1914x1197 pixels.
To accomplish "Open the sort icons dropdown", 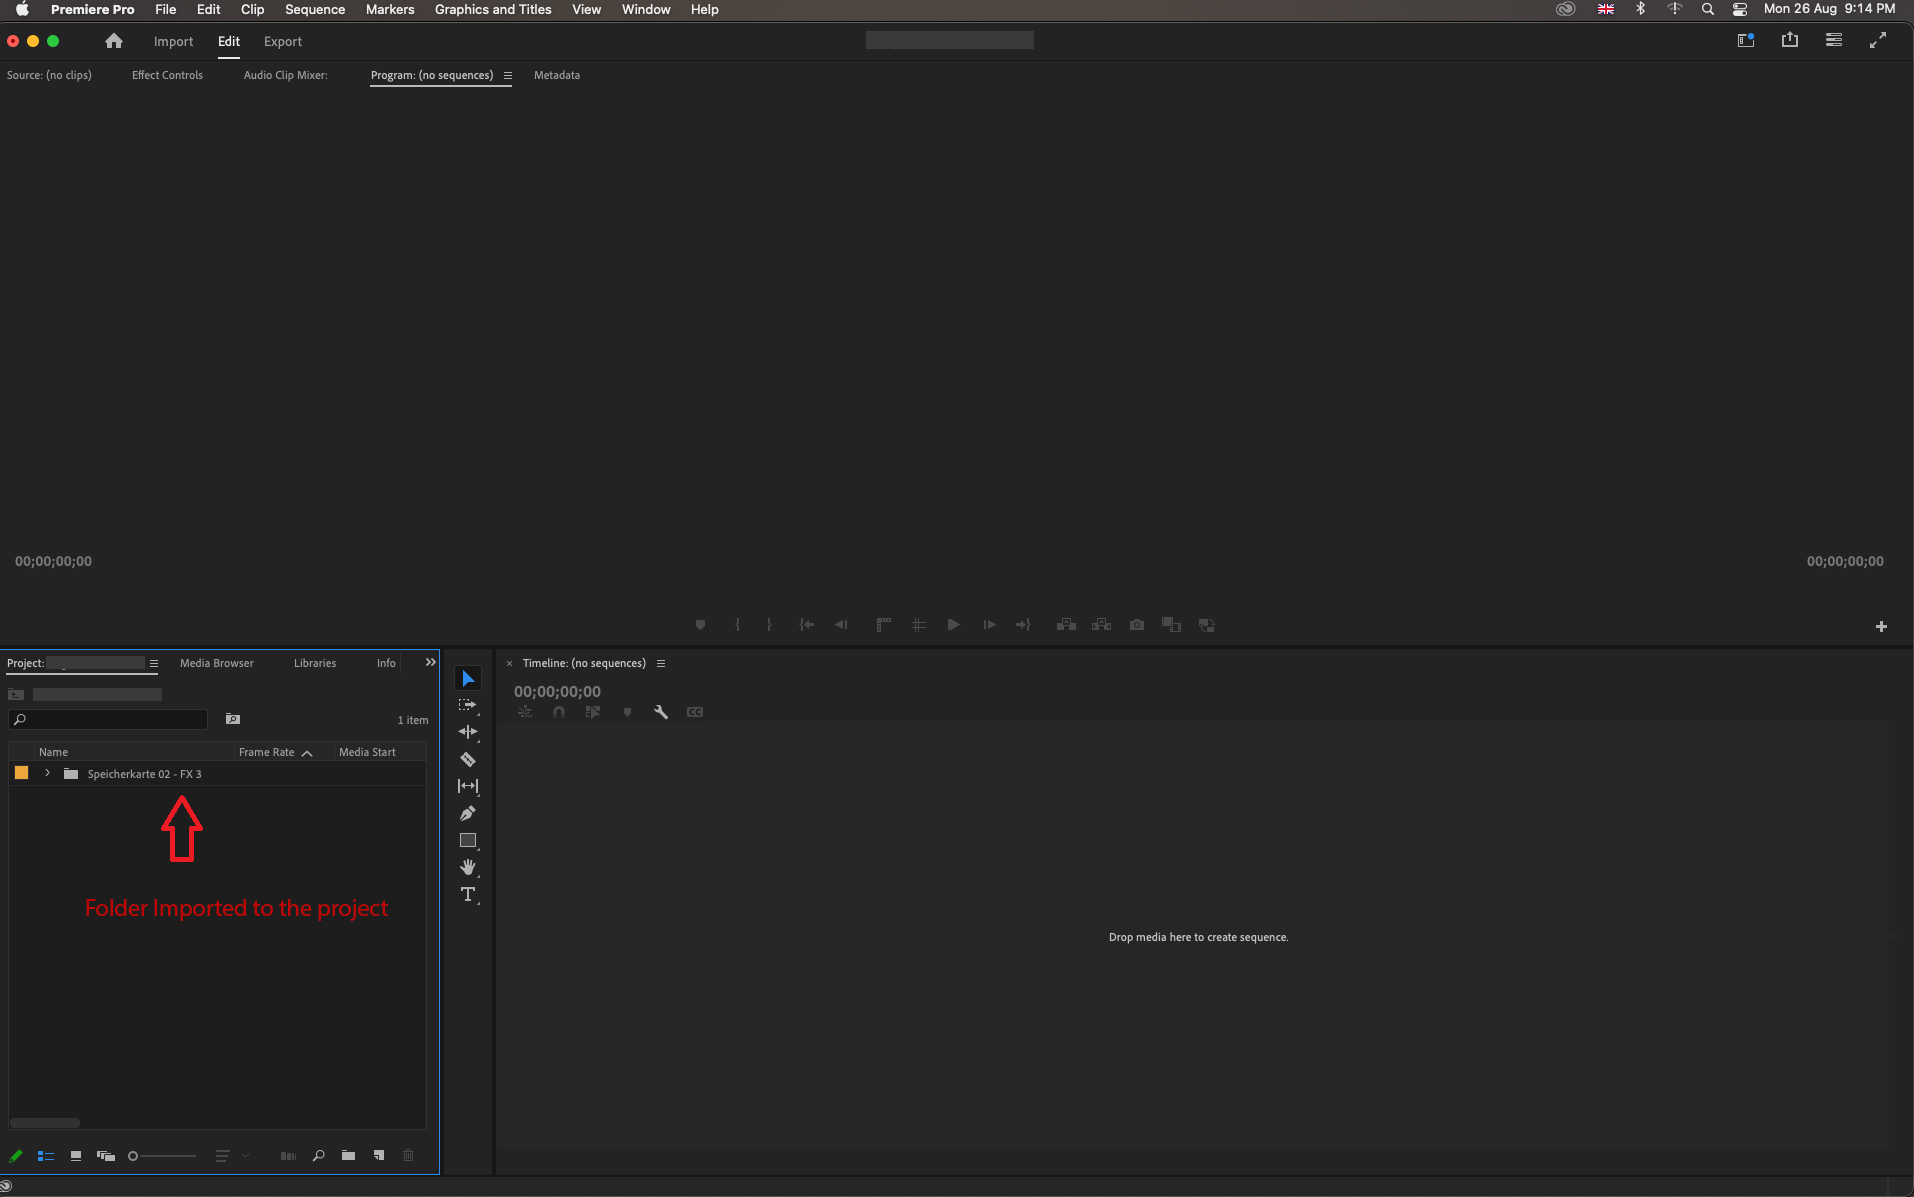I will coord(232,1156).
